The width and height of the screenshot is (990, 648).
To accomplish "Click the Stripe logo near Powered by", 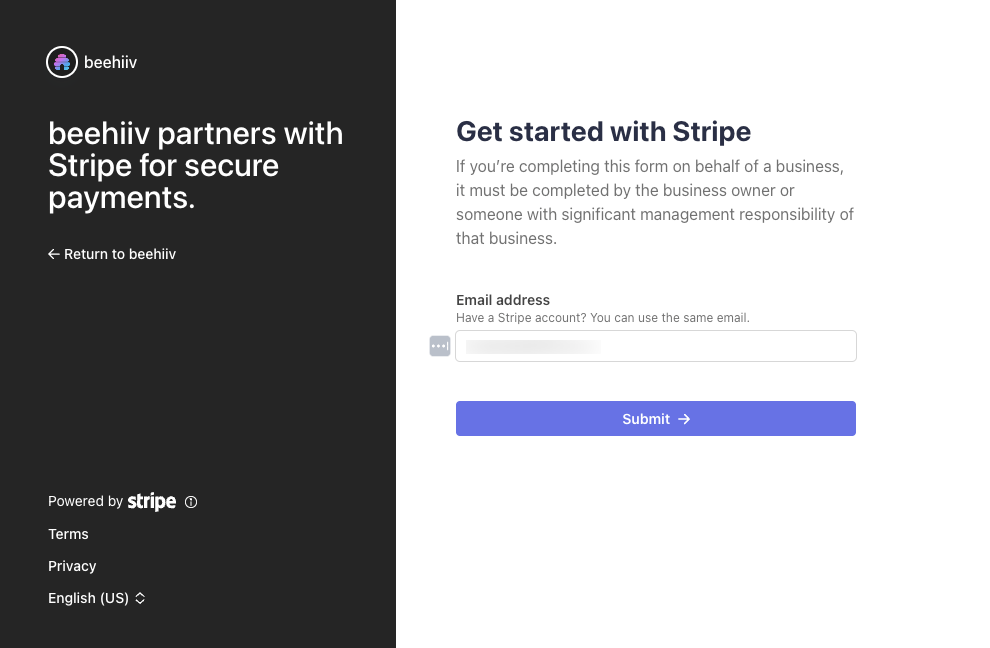I will 152,502.
